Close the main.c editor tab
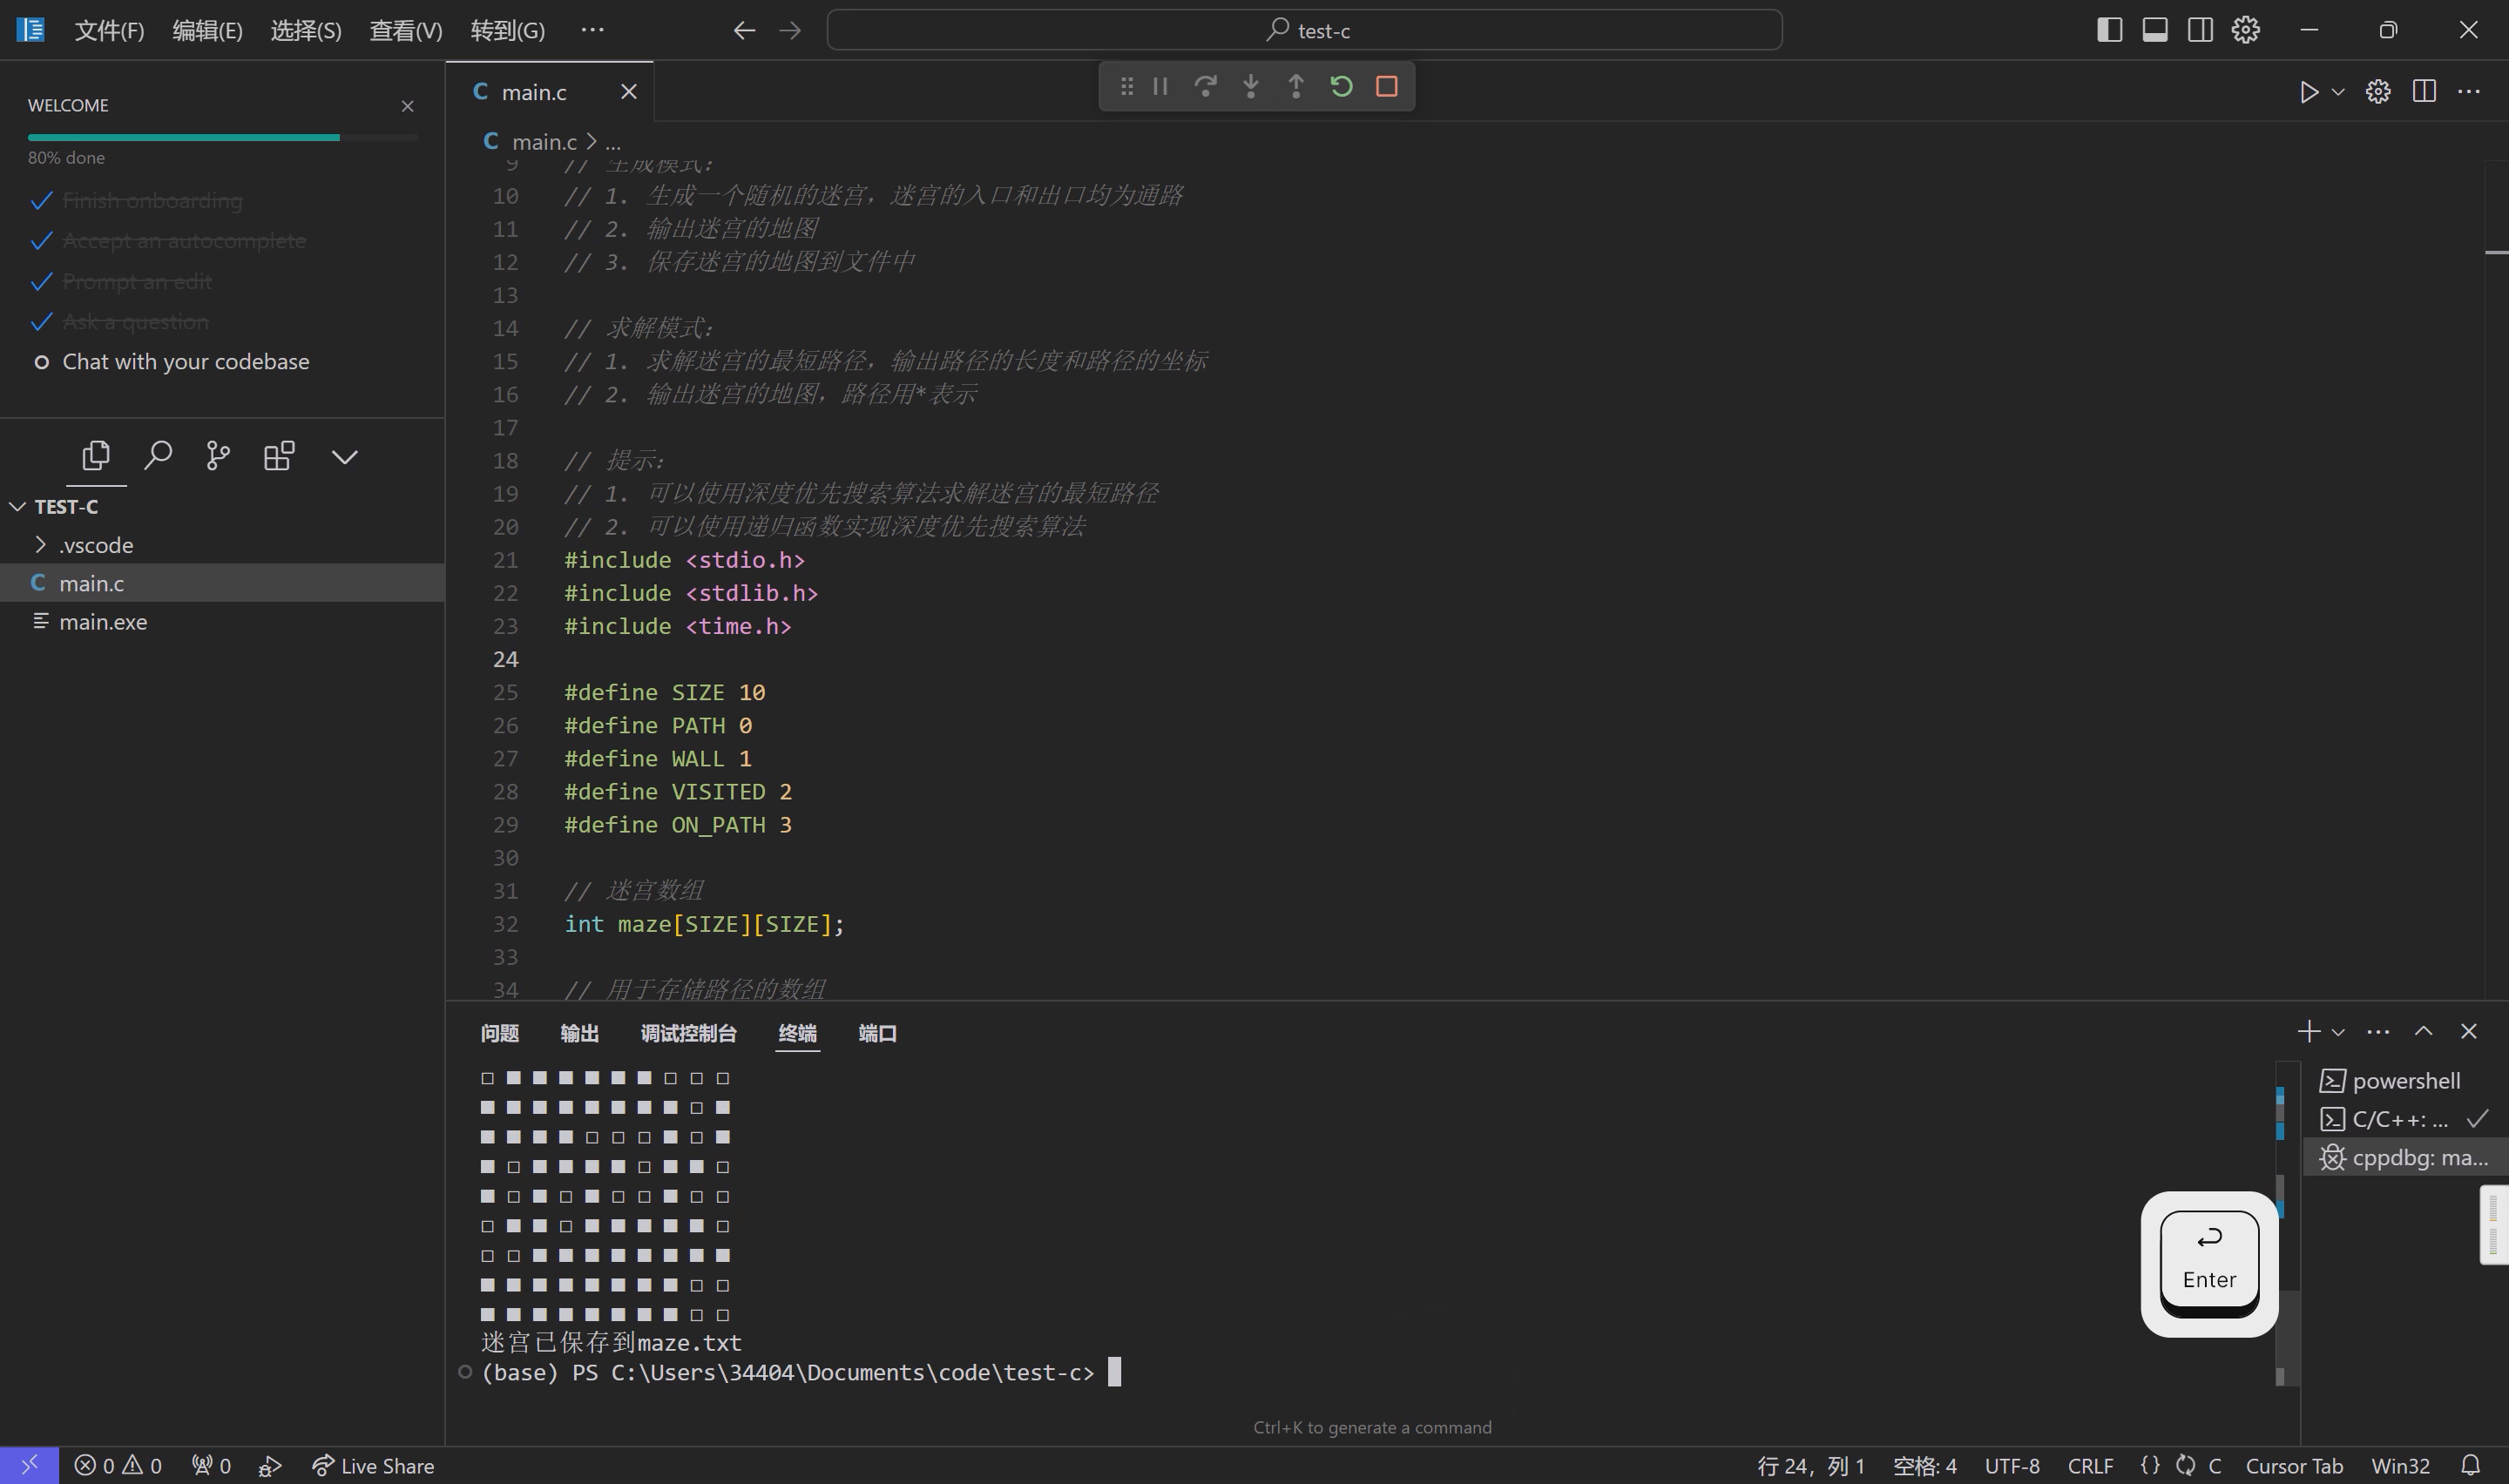Viewport: 2509px width, 1484px height. coord(628,92)
